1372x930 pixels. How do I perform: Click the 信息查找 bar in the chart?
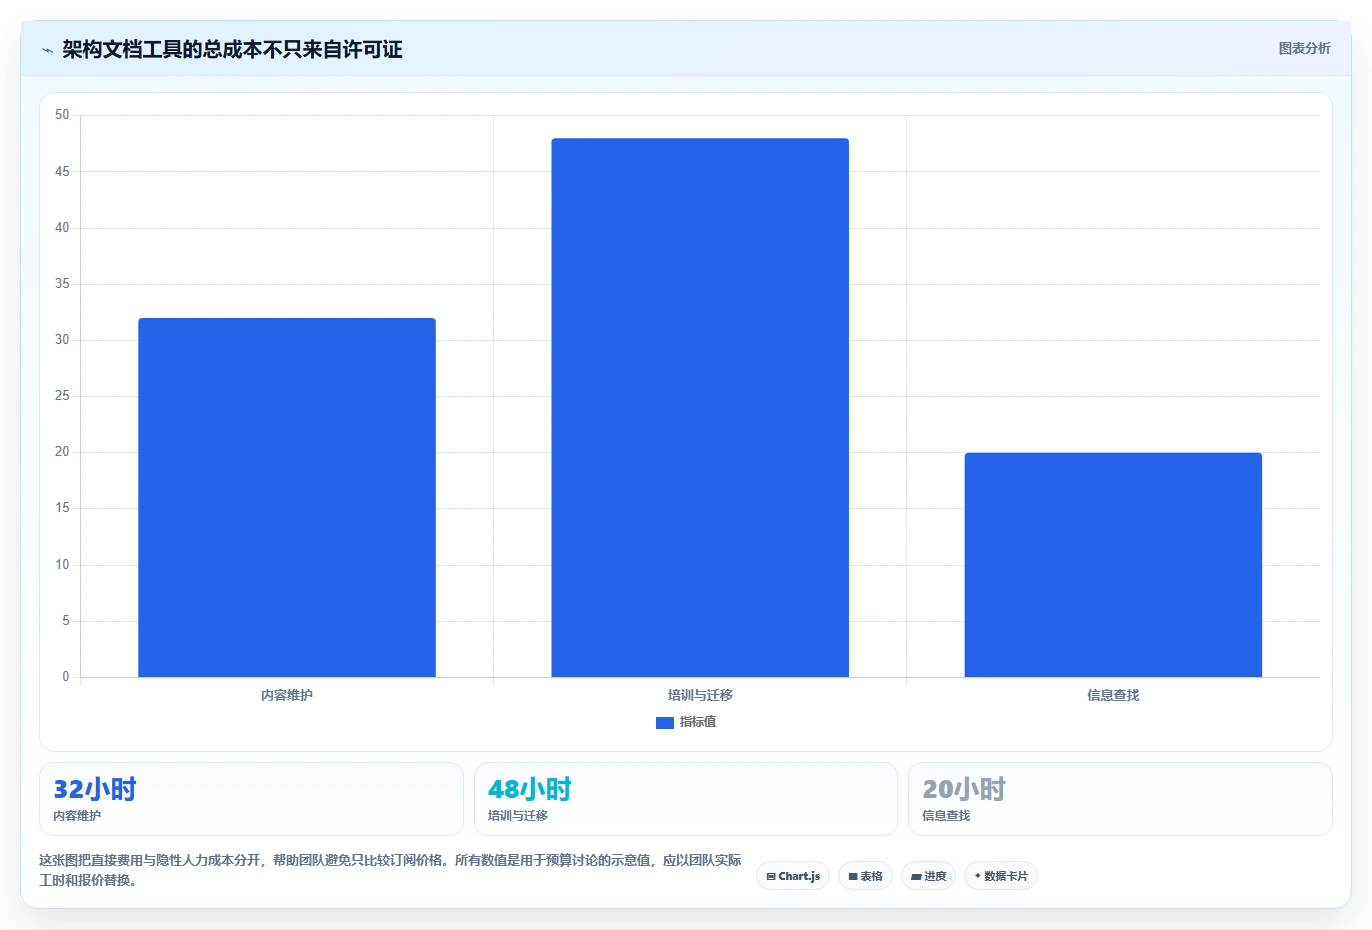(x=1113, y=565)
